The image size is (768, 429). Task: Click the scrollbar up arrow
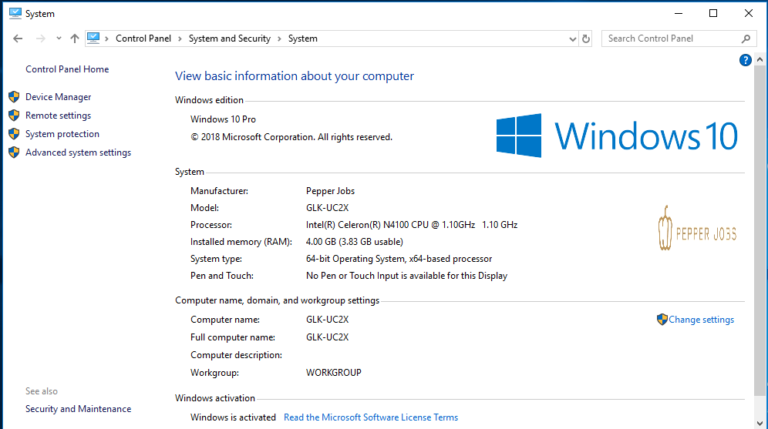coord(760,59)
